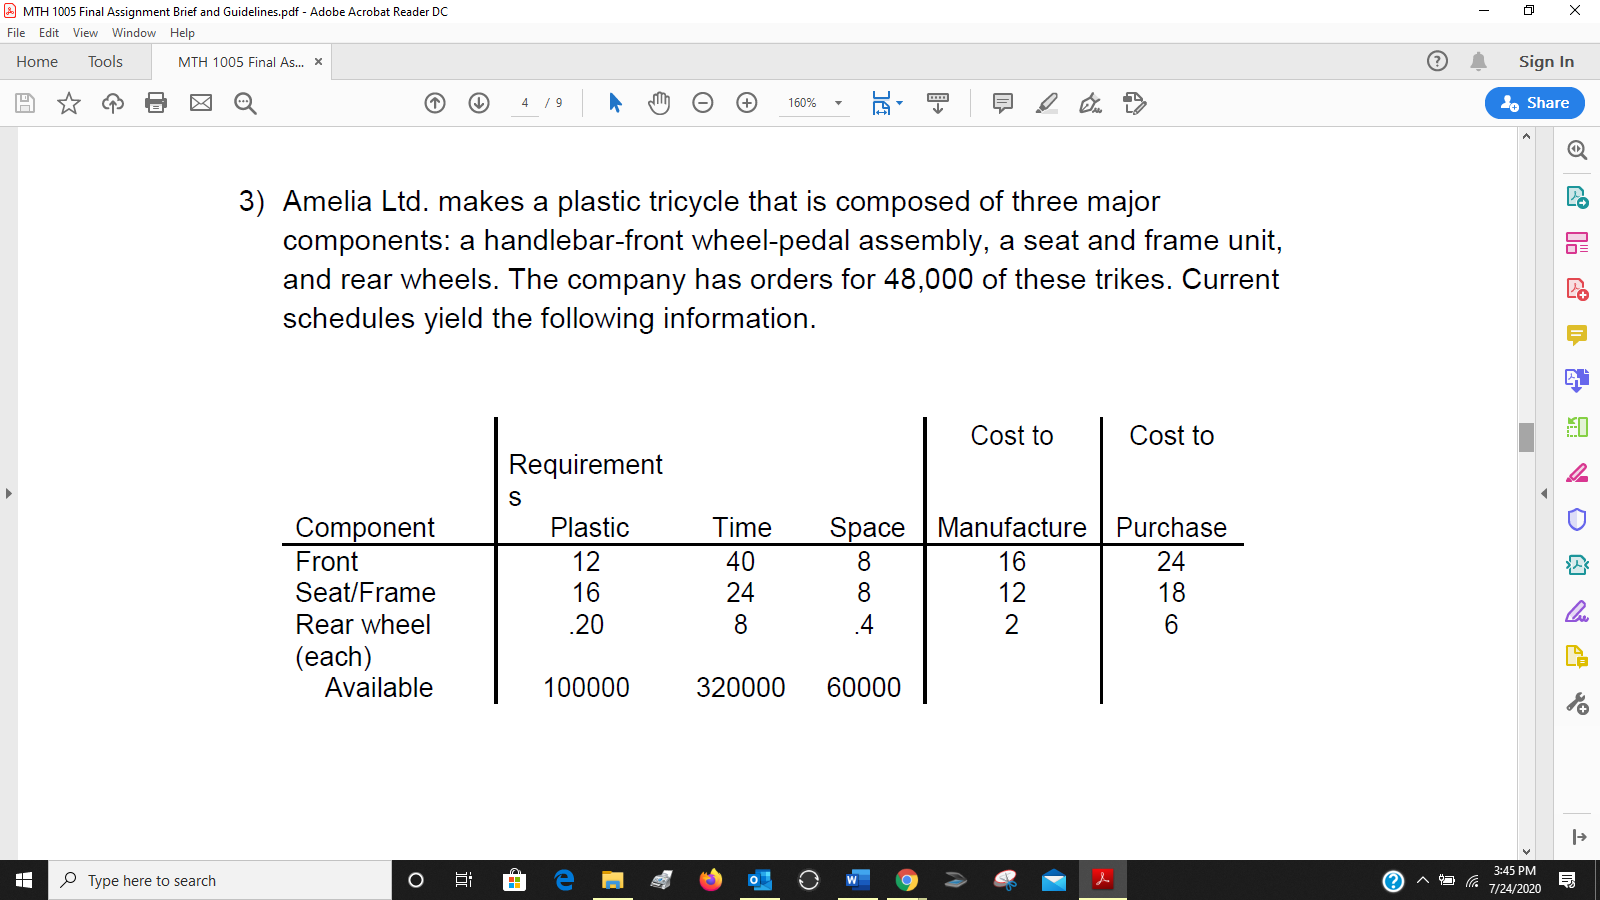This screenshot has height=900, width=1600.
Task: Open the Help question mark icon
Action: [x=1437, y=61]
